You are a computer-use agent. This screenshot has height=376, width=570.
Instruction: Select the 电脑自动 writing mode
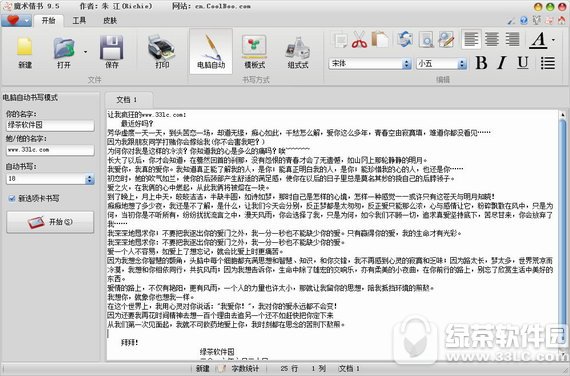point(211,51)
